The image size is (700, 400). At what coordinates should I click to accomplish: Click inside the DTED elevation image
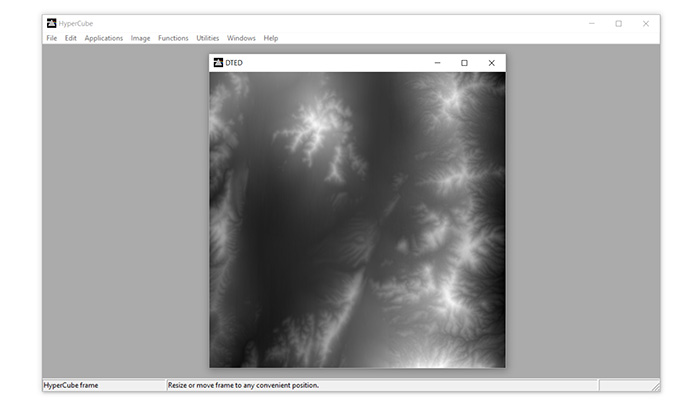pos(357,220)
